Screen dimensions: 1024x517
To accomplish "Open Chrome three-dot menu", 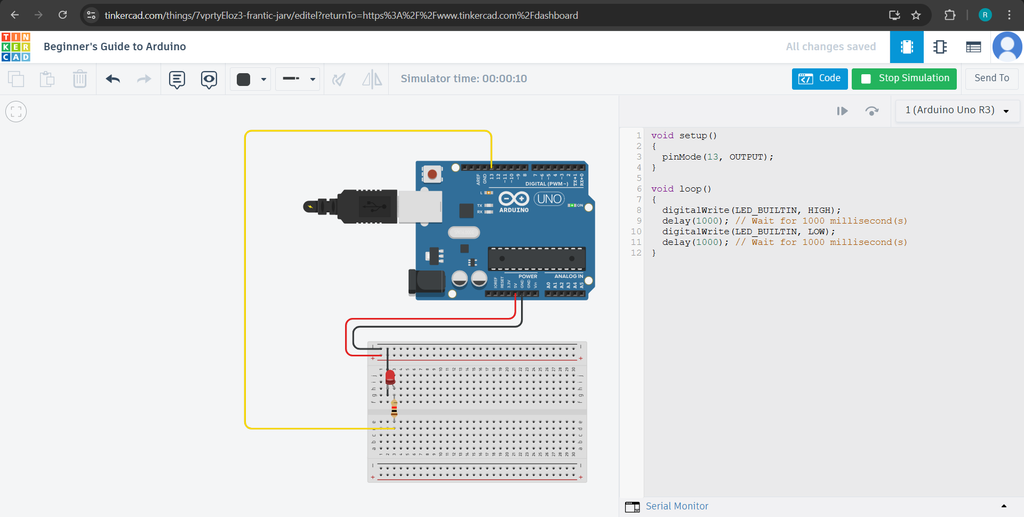I will 1010,15.
